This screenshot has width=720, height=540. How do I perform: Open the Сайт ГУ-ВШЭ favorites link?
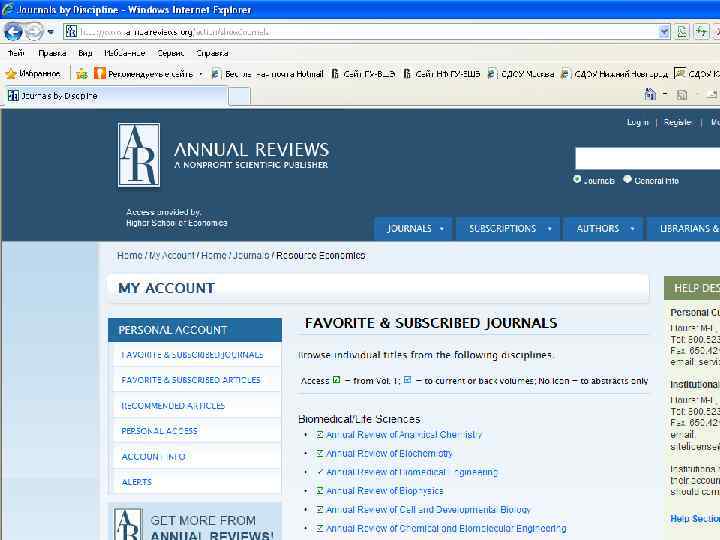(x=363, y=73)
